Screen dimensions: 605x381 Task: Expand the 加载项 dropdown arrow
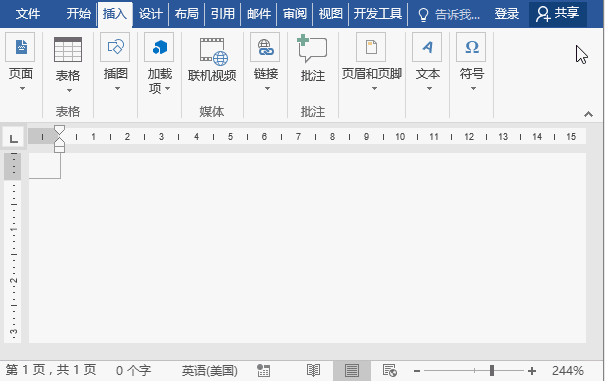pos(167,89)
